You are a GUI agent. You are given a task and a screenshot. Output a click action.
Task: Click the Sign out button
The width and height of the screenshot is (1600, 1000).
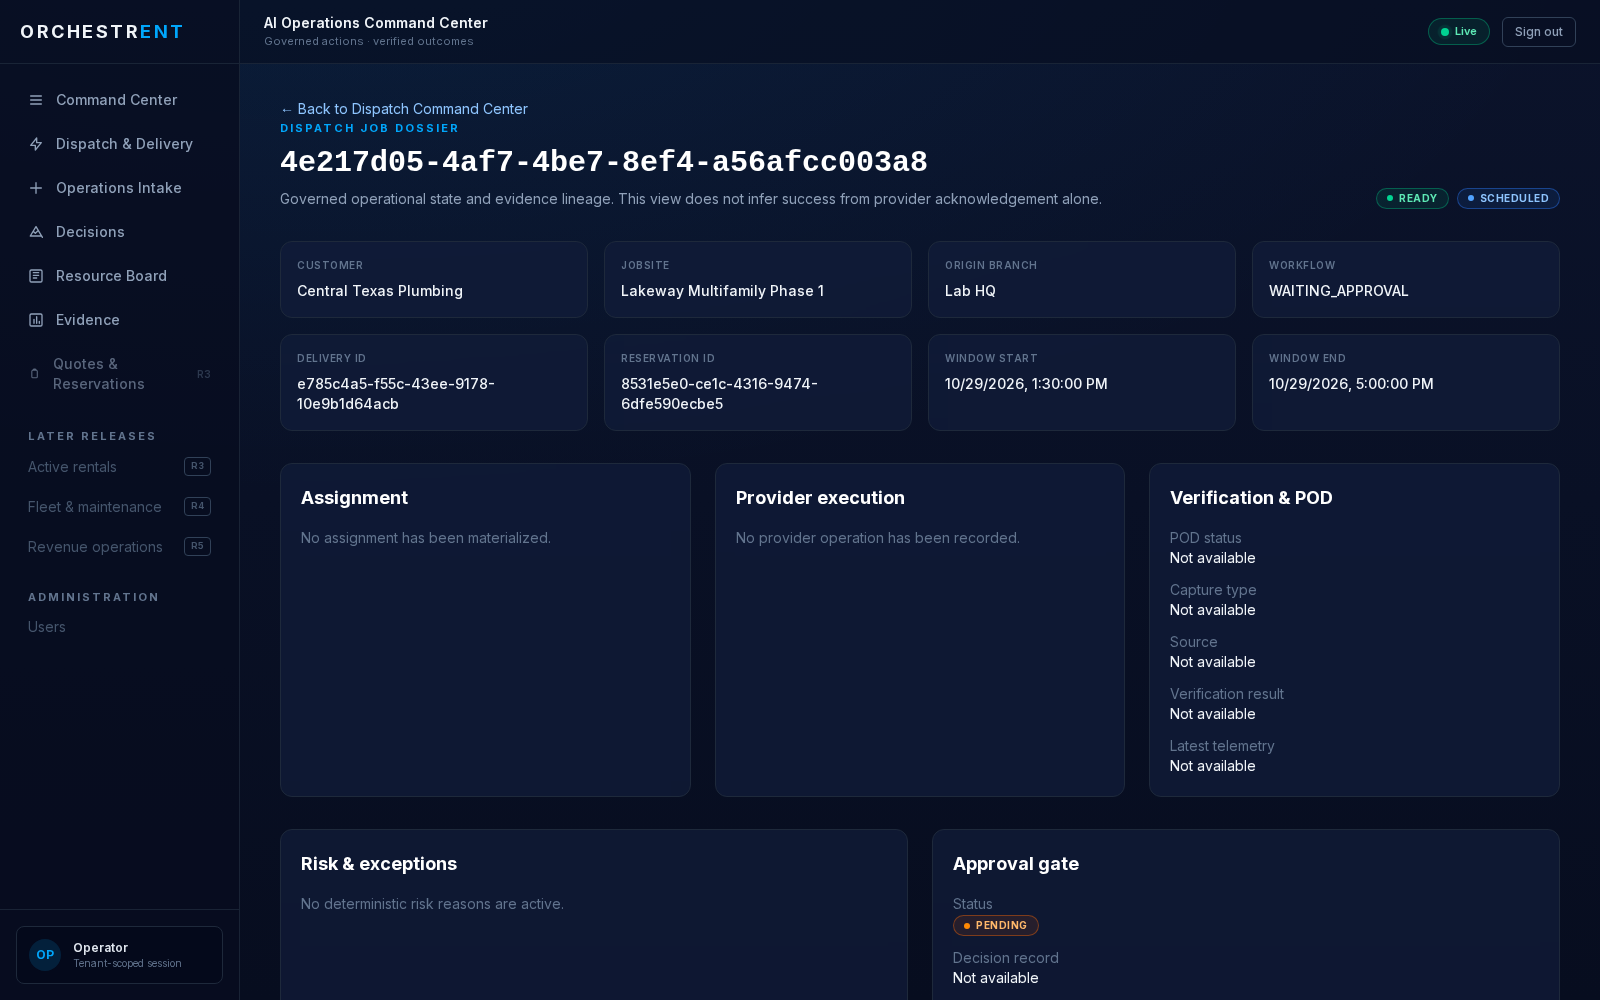(1538, 32)
